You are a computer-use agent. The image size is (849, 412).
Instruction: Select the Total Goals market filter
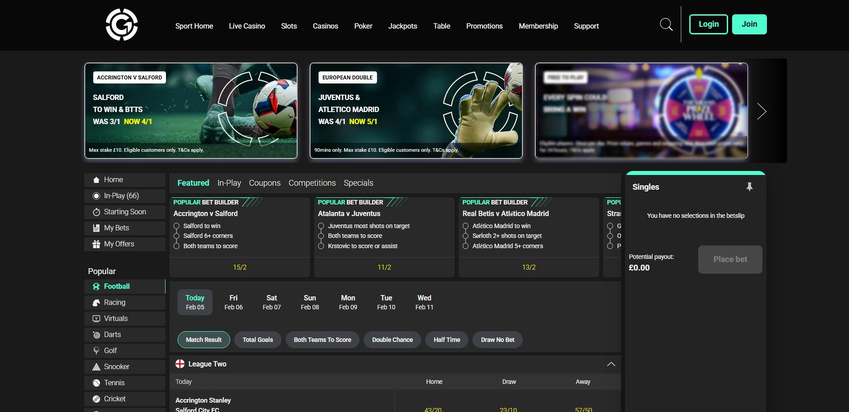(x=258, y=340)
